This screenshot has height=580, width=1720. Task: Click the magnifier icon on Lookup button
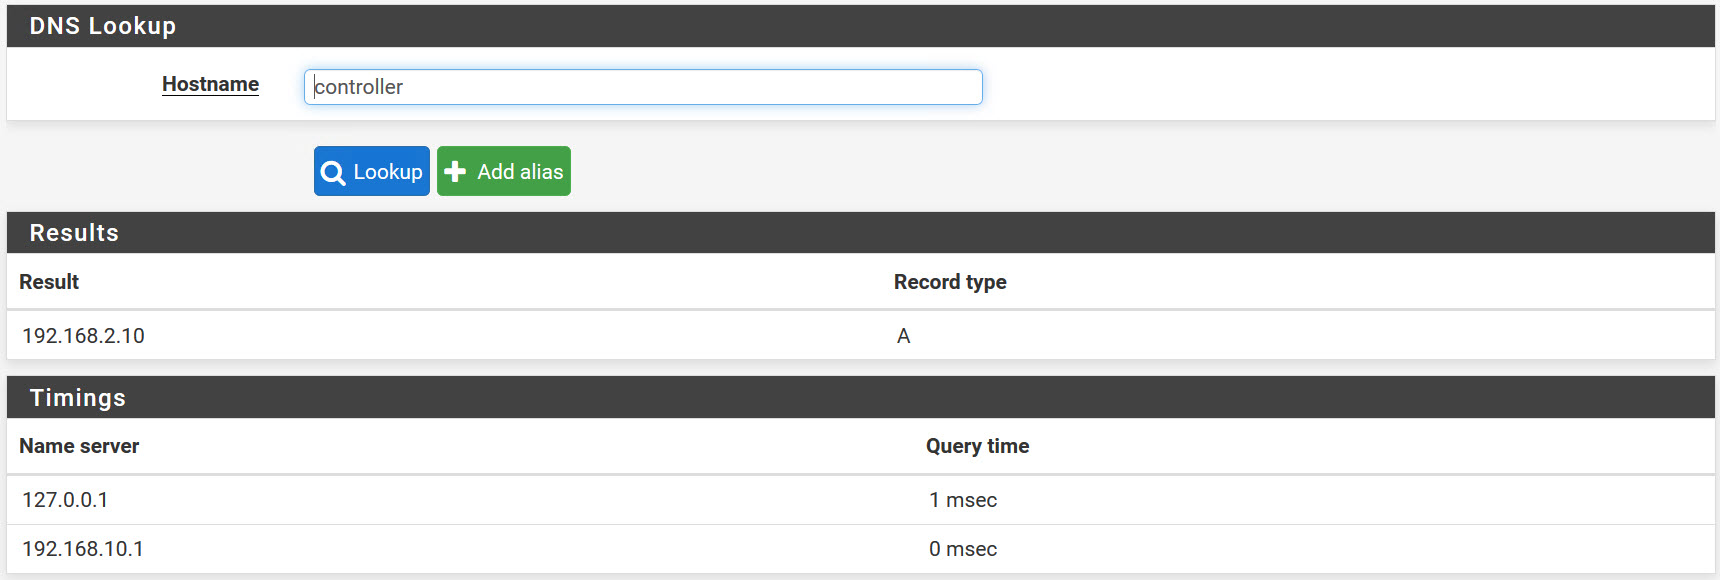[x=333, y=172]
